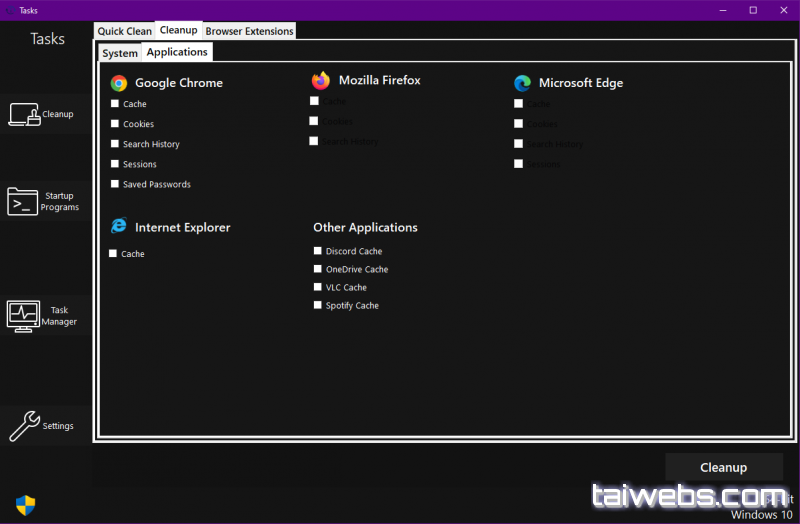Switch to the Quick Clean tab
This screenshot has height=524, width=800.
[x=125, y=31]
